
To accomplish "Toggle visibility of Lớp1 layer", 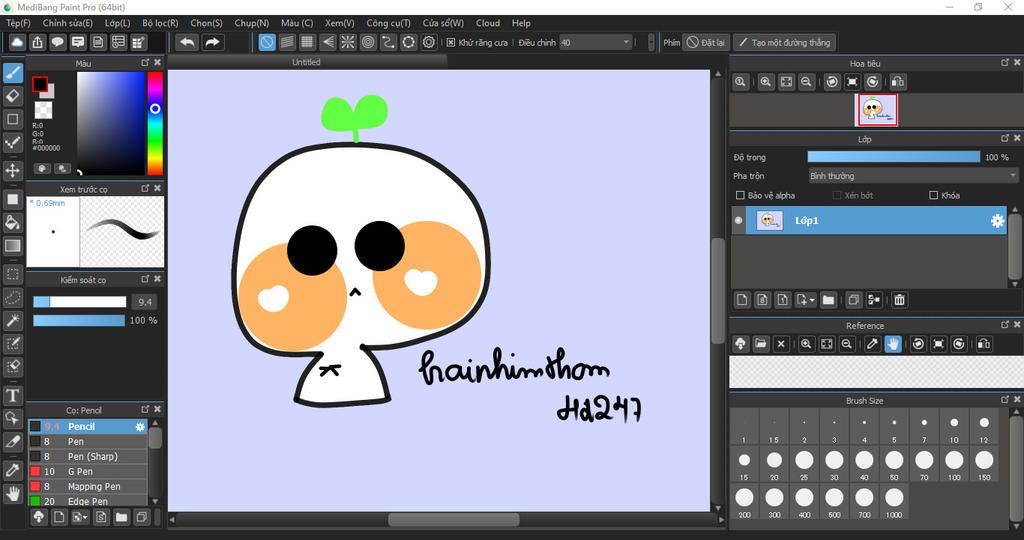I will pos(738,221).
